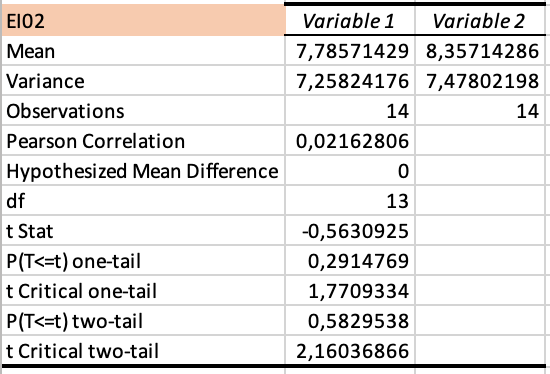Select the EI02 header cell

click(143, 20)
